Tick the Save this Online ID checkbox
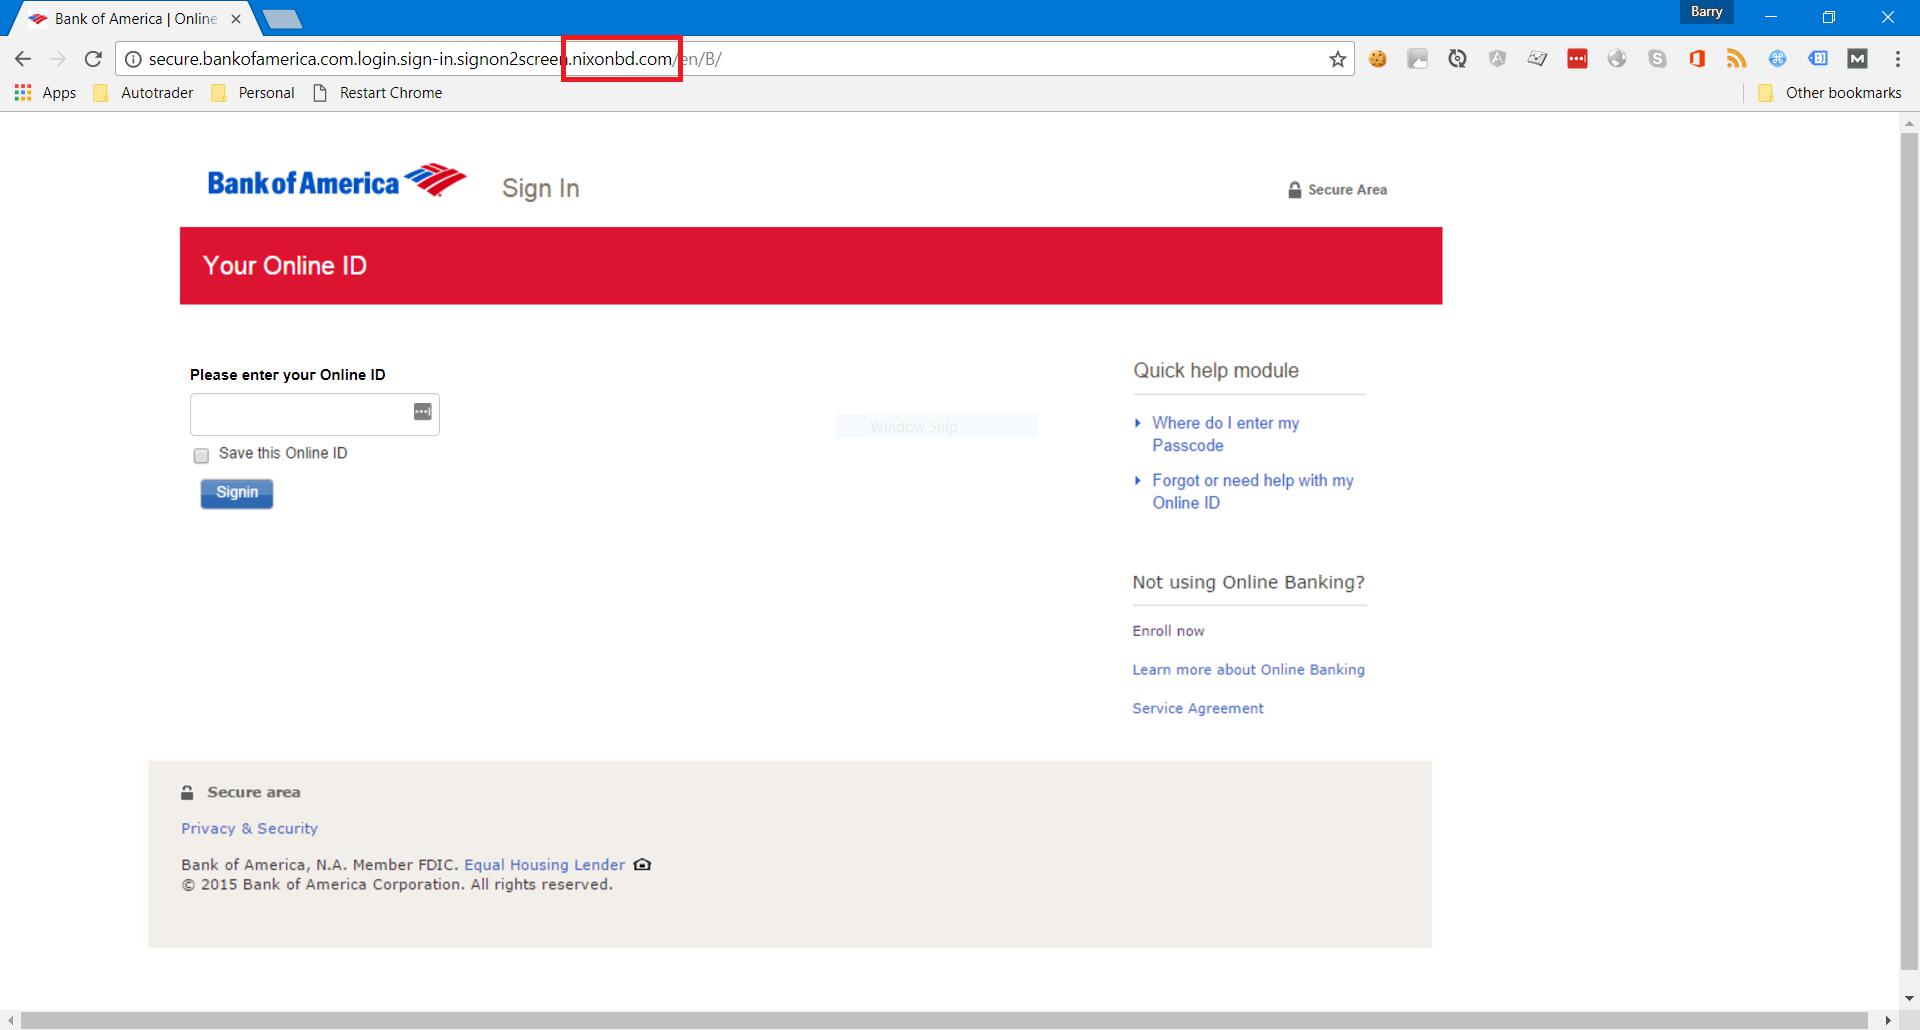1920x1030 pixels. pos(201,455)
